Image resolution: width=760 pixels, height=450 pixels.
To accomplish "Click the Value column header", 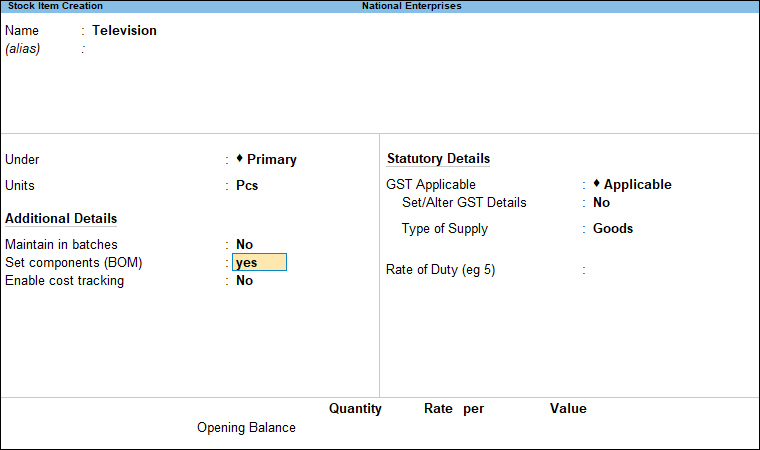I will pyautogui.click(x=567, y=409).
